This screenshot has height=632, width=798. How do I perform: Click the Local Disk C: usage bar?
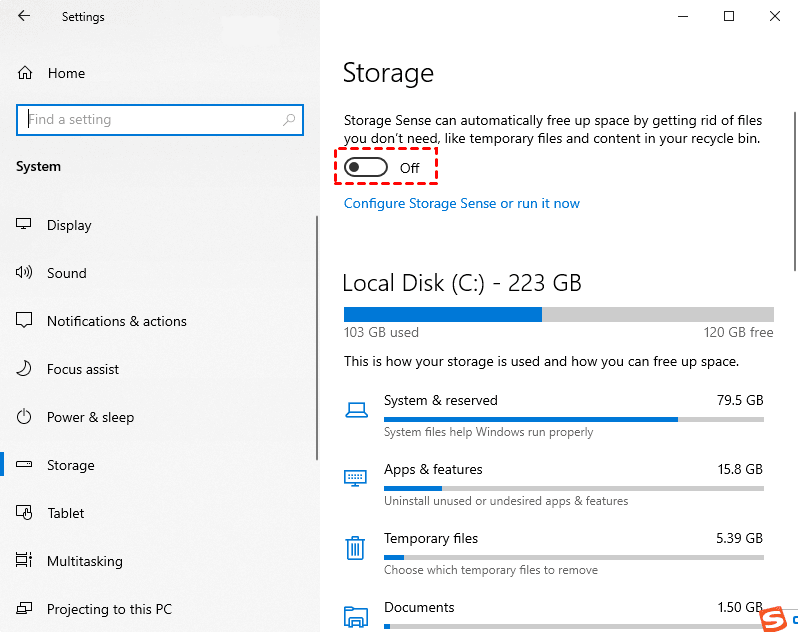[558, 314]
